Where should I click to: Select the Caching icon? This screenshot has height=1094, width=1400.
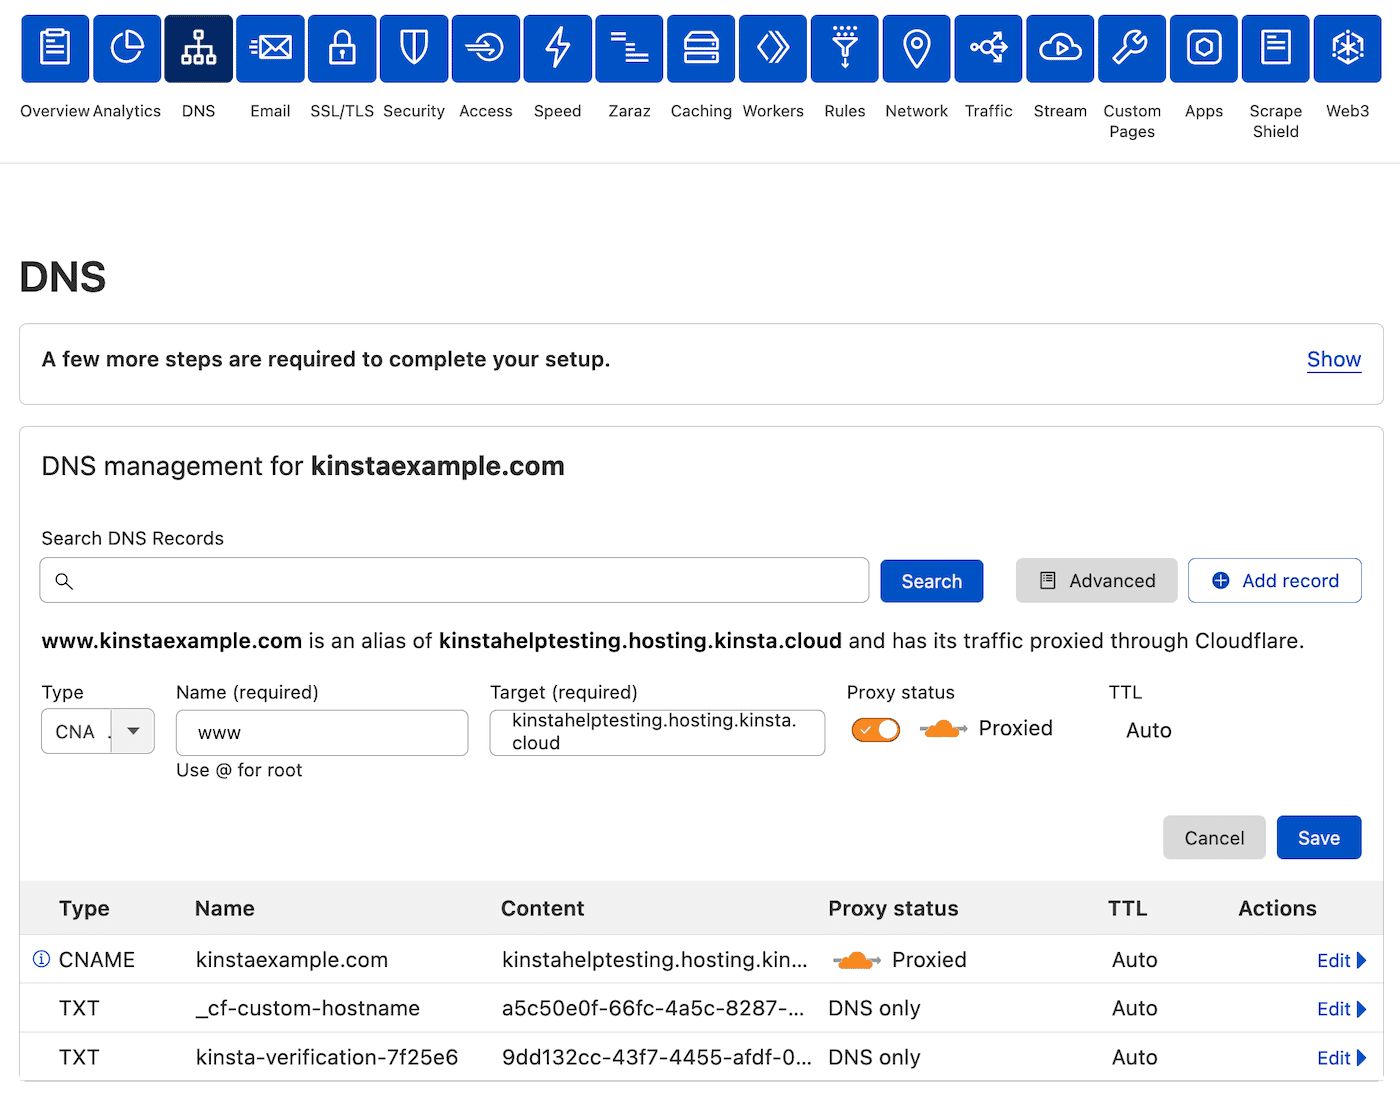click(x=700, y=48)
